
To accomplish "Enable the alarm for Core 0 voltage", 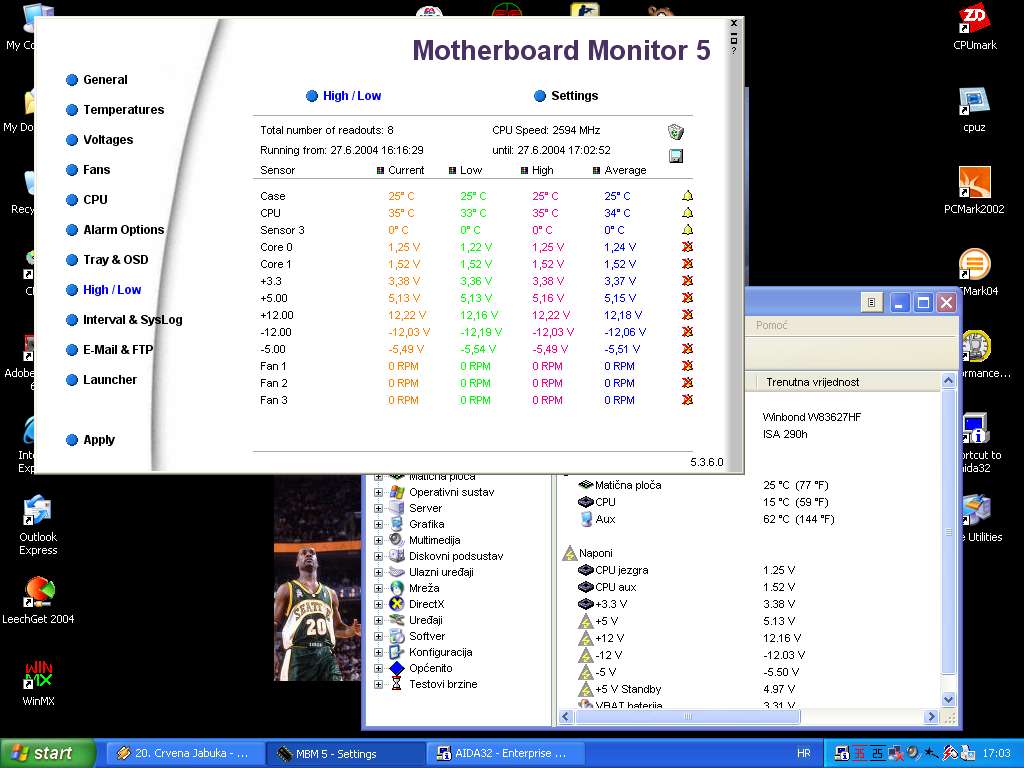I will [x=687, y=247].
